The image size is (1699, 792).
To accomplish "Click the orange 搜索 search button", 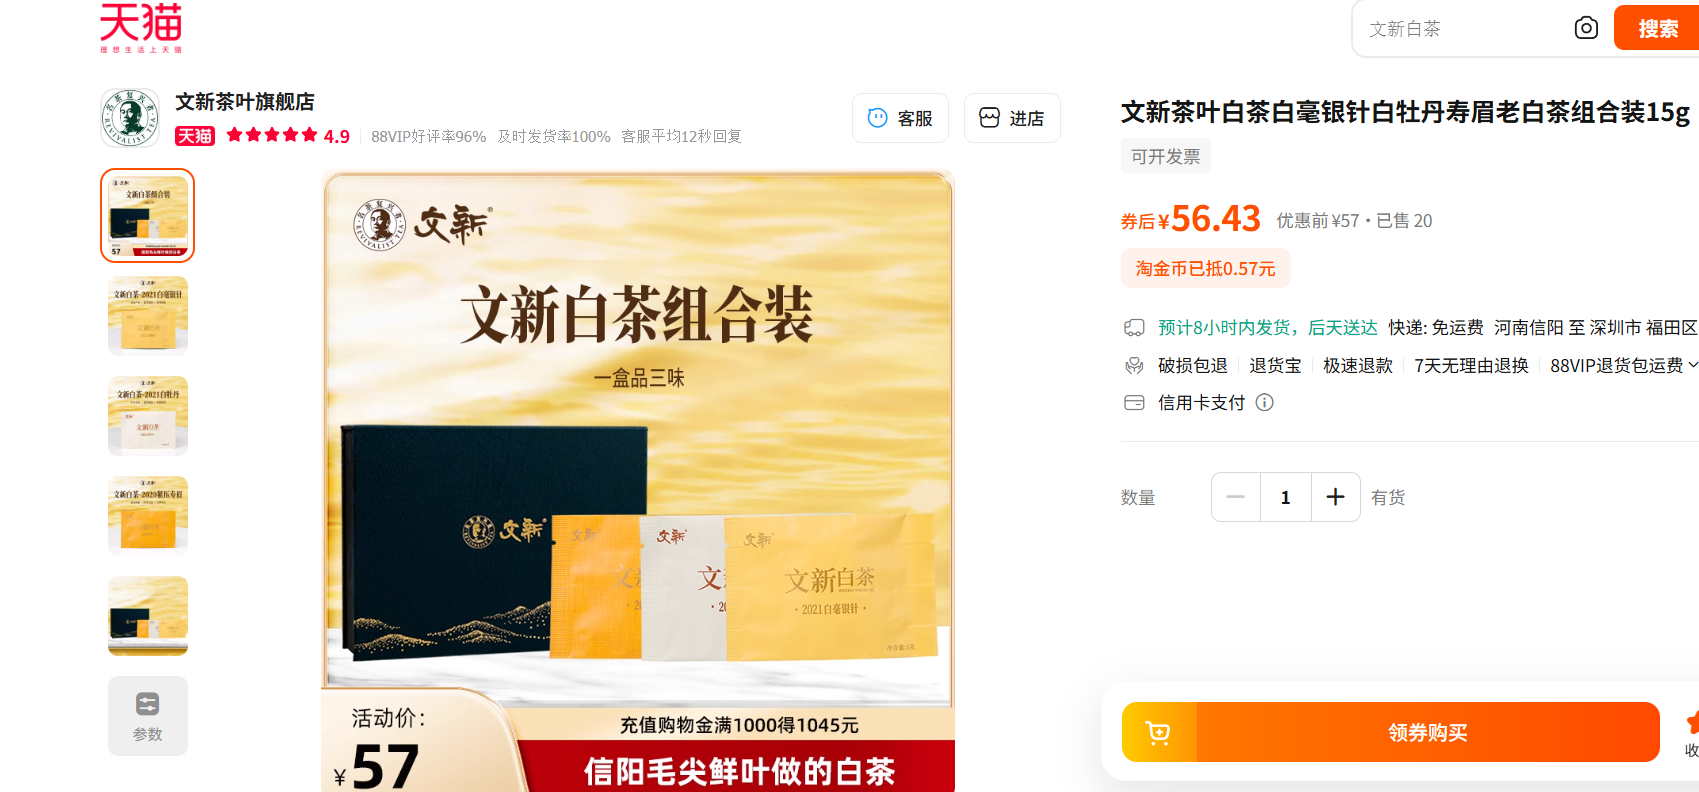I will (x=1657, y=28).
